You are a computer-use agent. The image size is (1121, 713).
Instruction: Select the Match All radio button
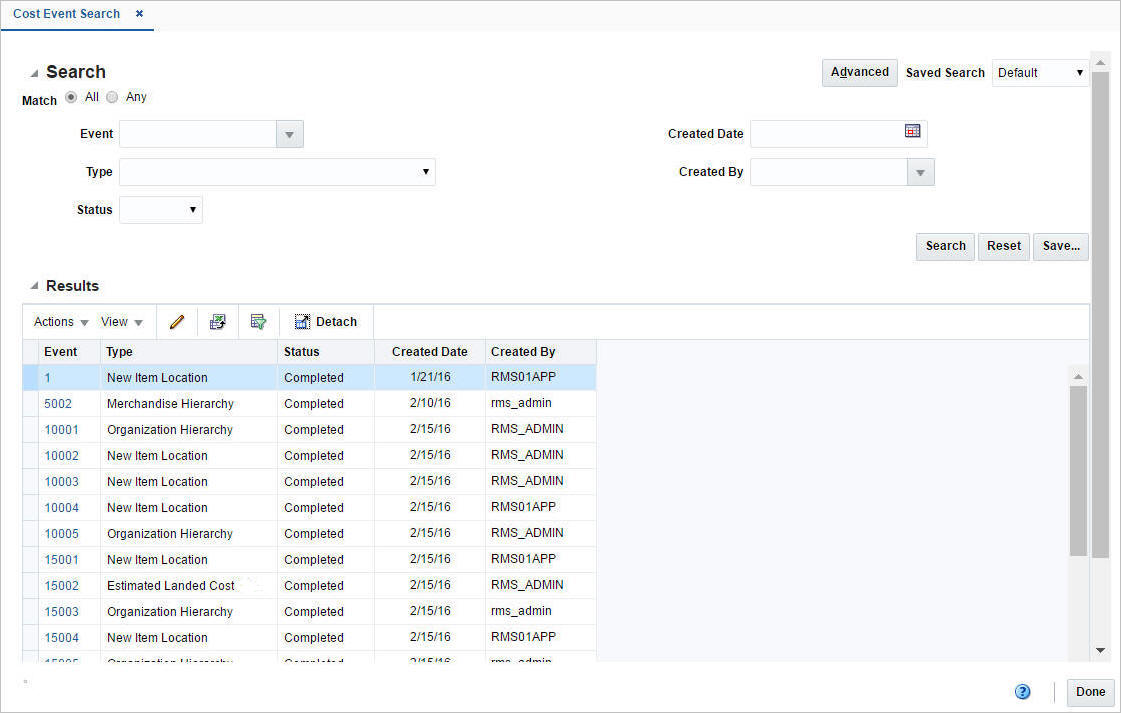70,96
